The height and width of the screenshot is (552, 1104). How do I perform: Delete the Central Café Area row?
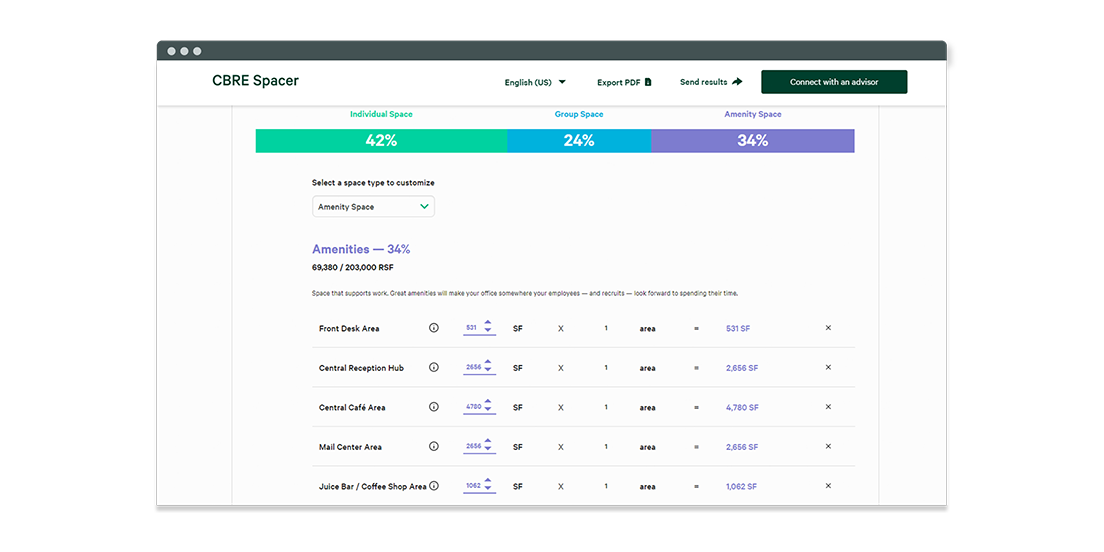tap(828, 407)
